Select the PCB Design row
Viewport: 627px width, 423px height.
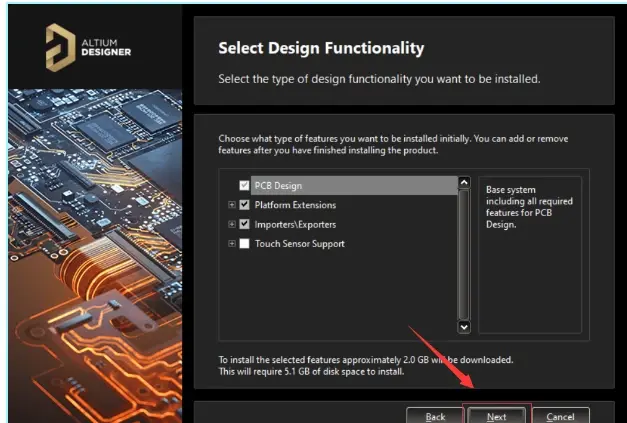coord(354,186)
